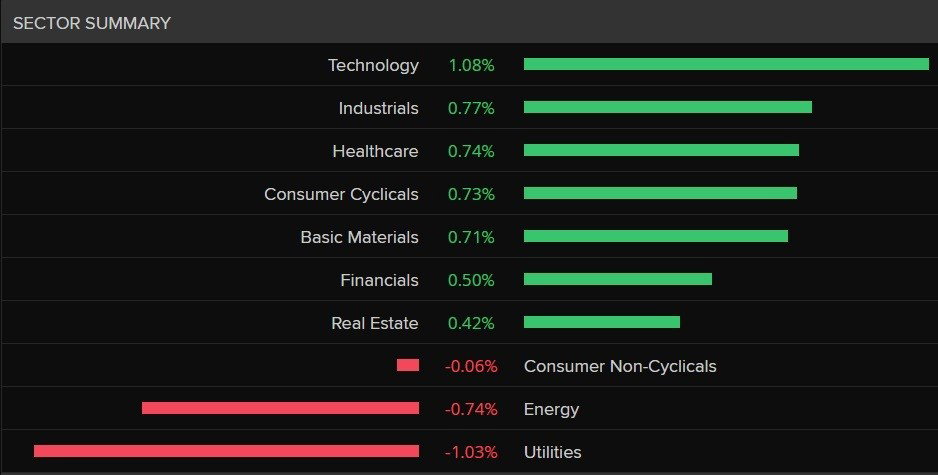938x475 pixels.
Task: Select the red Energy bar
Action: (281, 408)
